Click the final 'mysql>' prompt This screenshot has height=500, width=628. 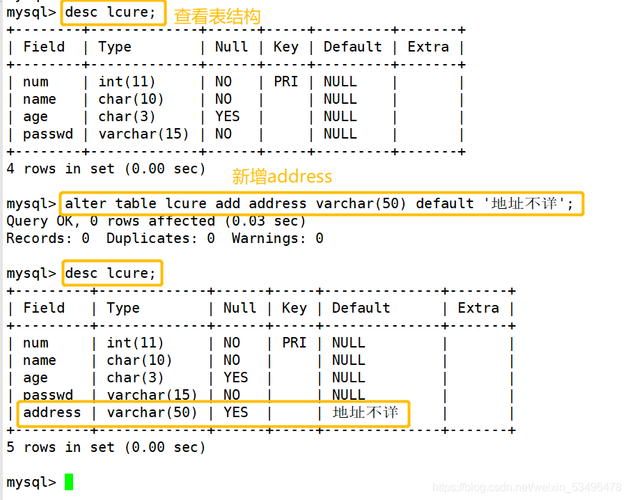pyautogui.click(x=31, y=482)
